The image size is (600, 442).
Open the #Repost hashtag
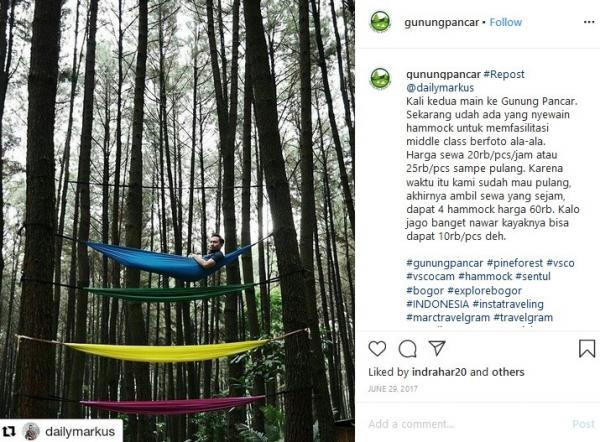[504, 74]
